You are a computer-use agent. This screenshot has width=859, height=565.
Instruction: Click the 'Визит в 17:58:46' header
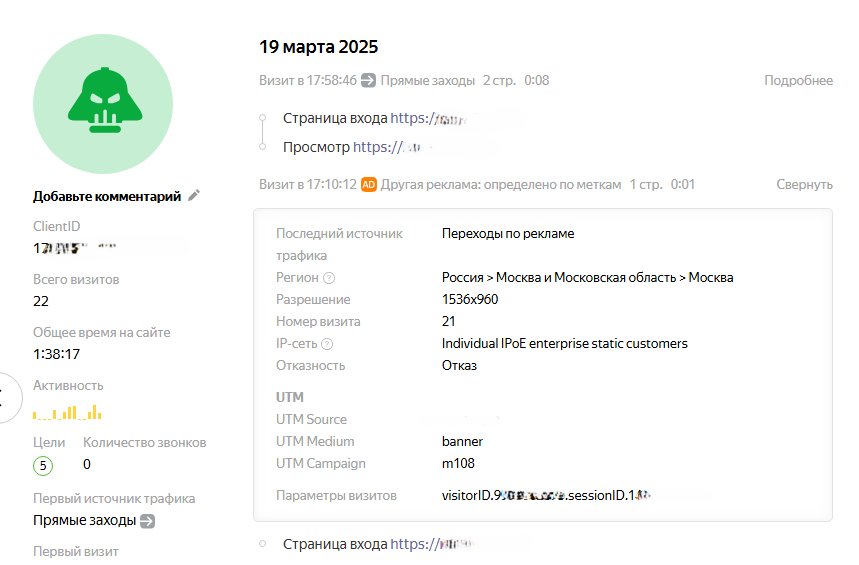[307, 80]
